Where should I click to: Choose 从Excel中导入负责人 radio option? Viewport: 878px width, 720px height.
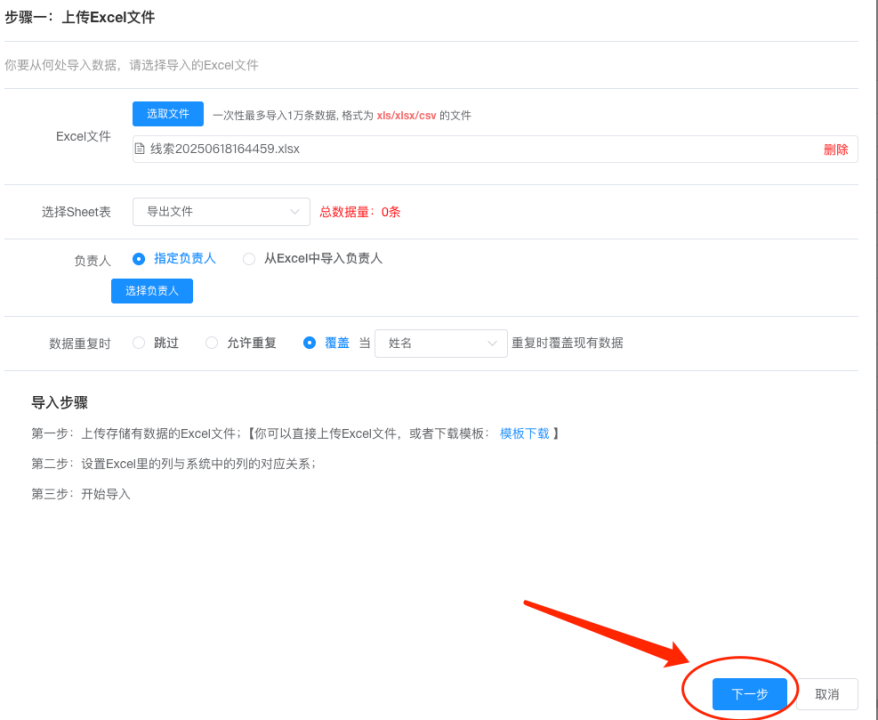(249, 258)
